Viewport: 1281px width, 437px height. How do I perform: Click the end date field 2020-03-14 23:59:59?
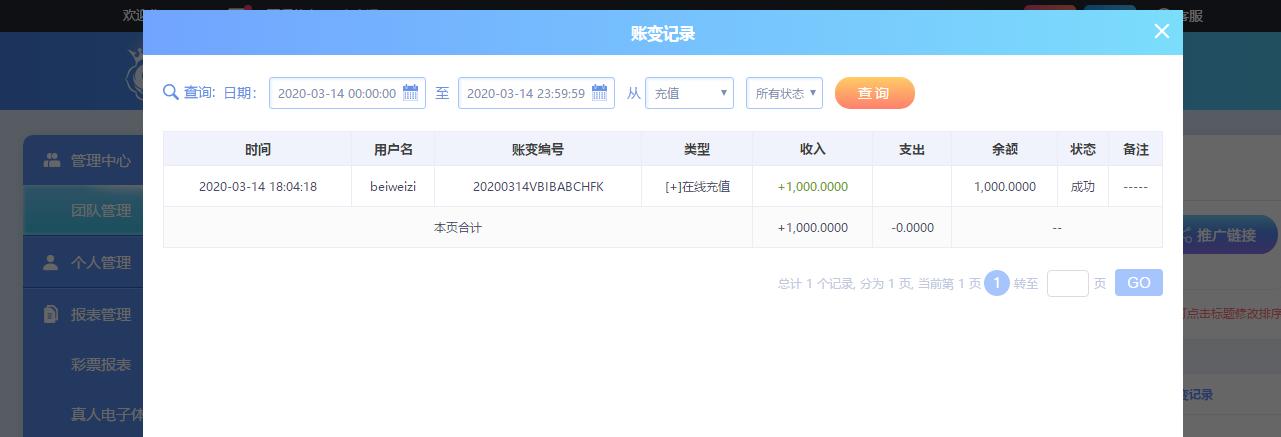(525, 93)
